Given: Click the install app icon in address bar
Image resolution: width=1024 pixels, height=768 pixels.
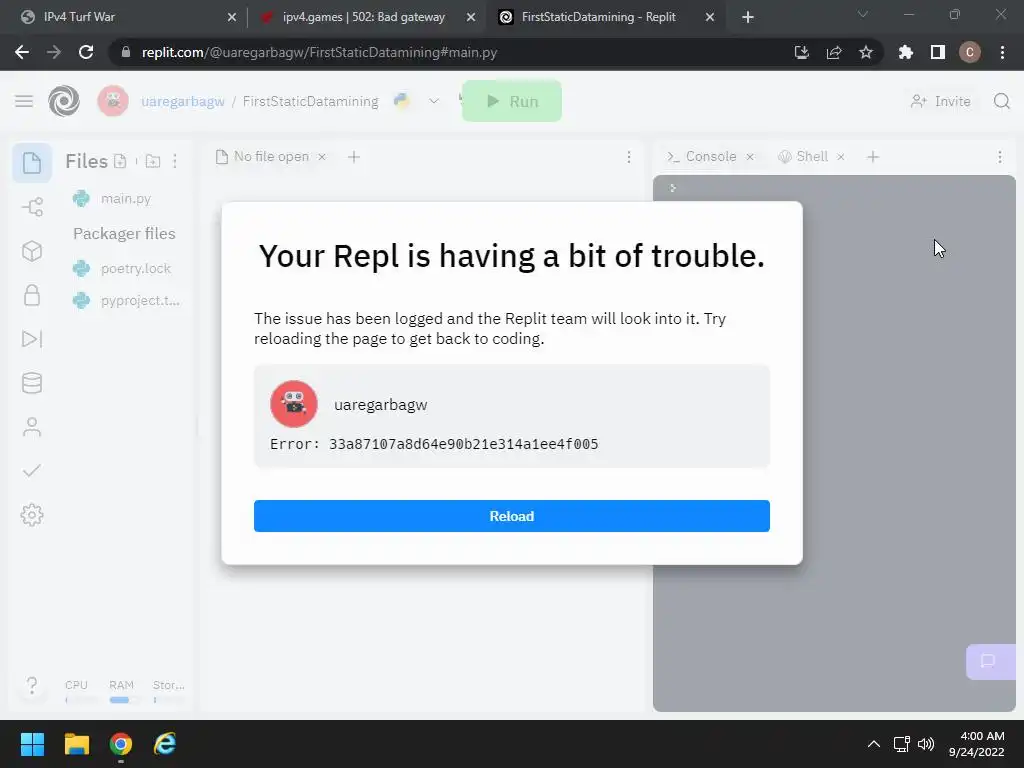Looking at the screenshot, I should click(x=802, y=52).
